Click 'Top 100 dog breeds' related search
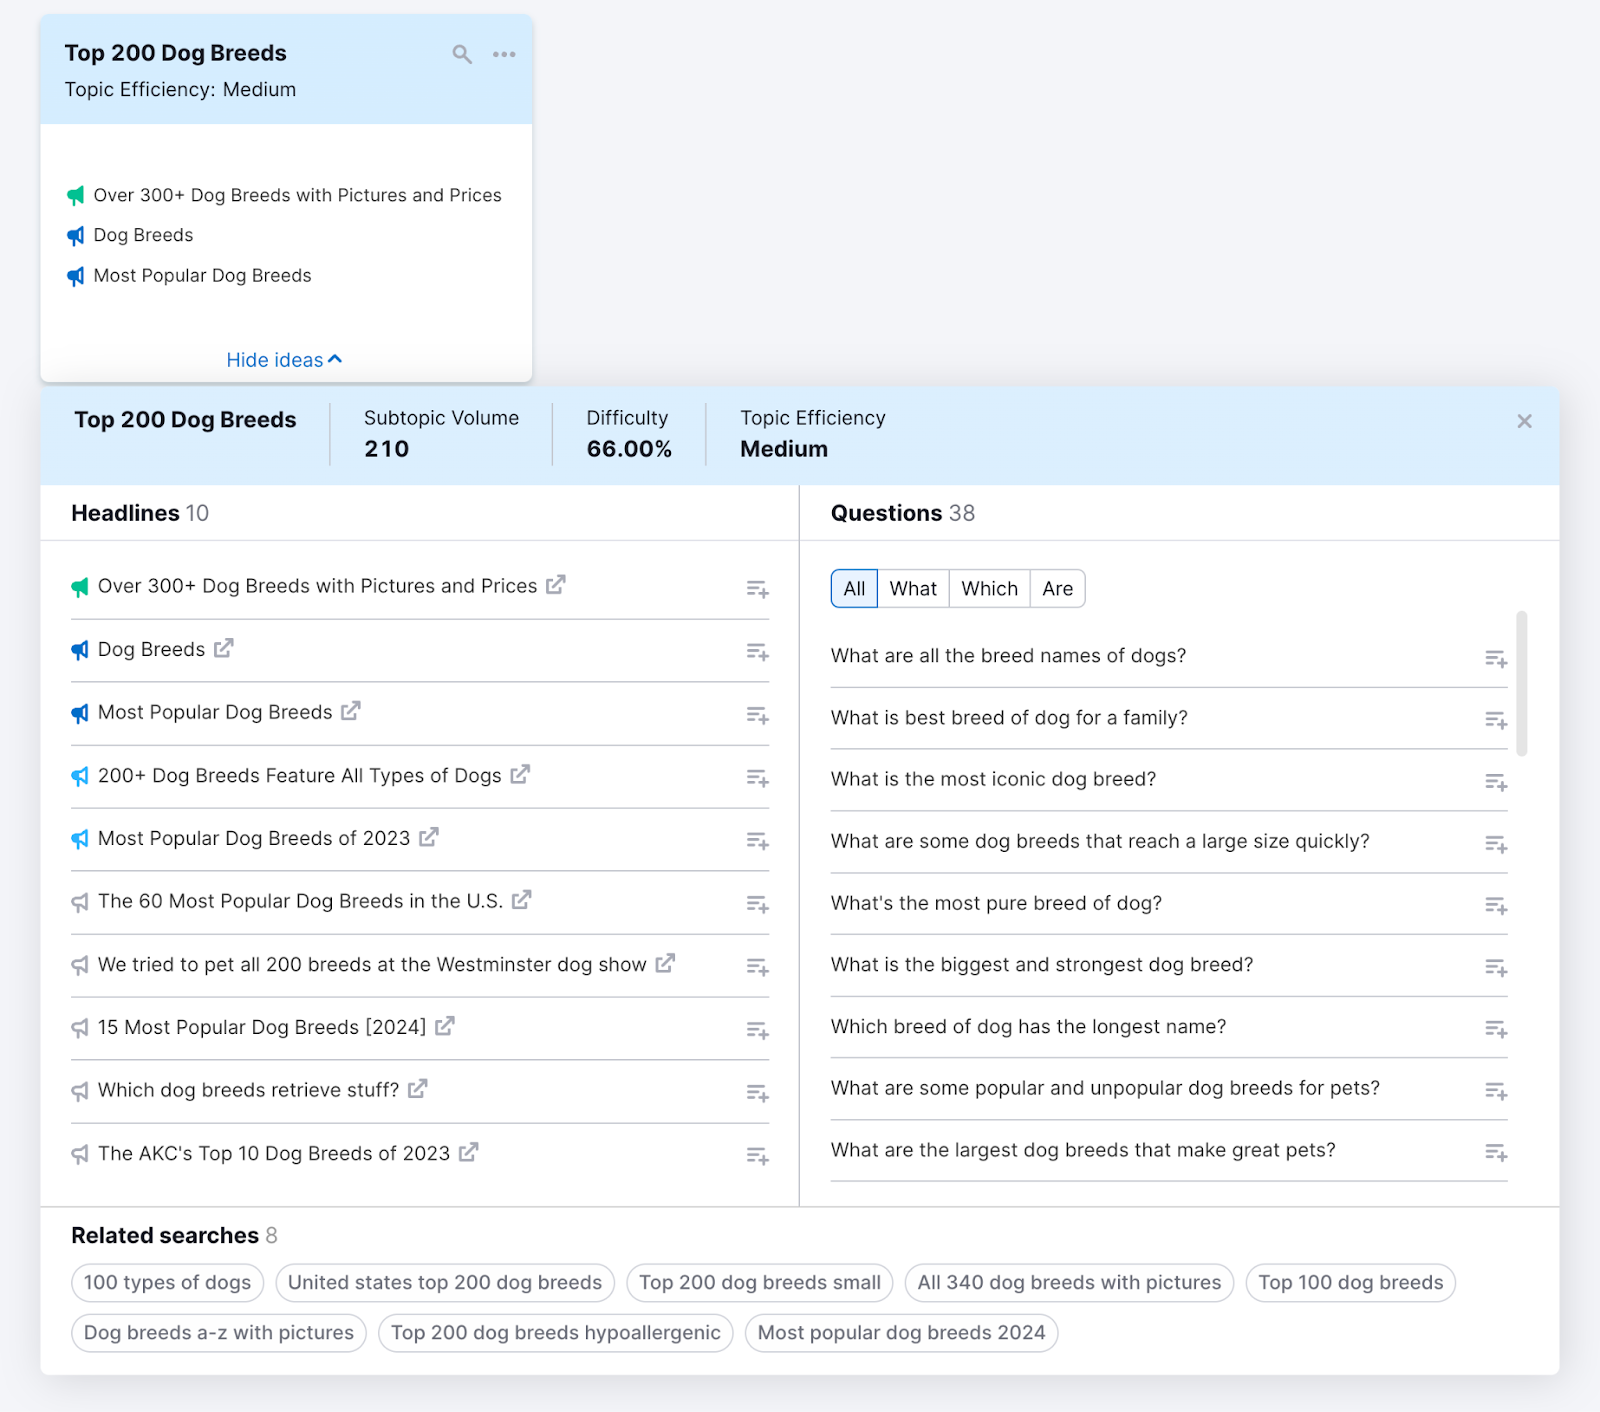Screen dimensions: 1600x1412 click(1350, 1283)
